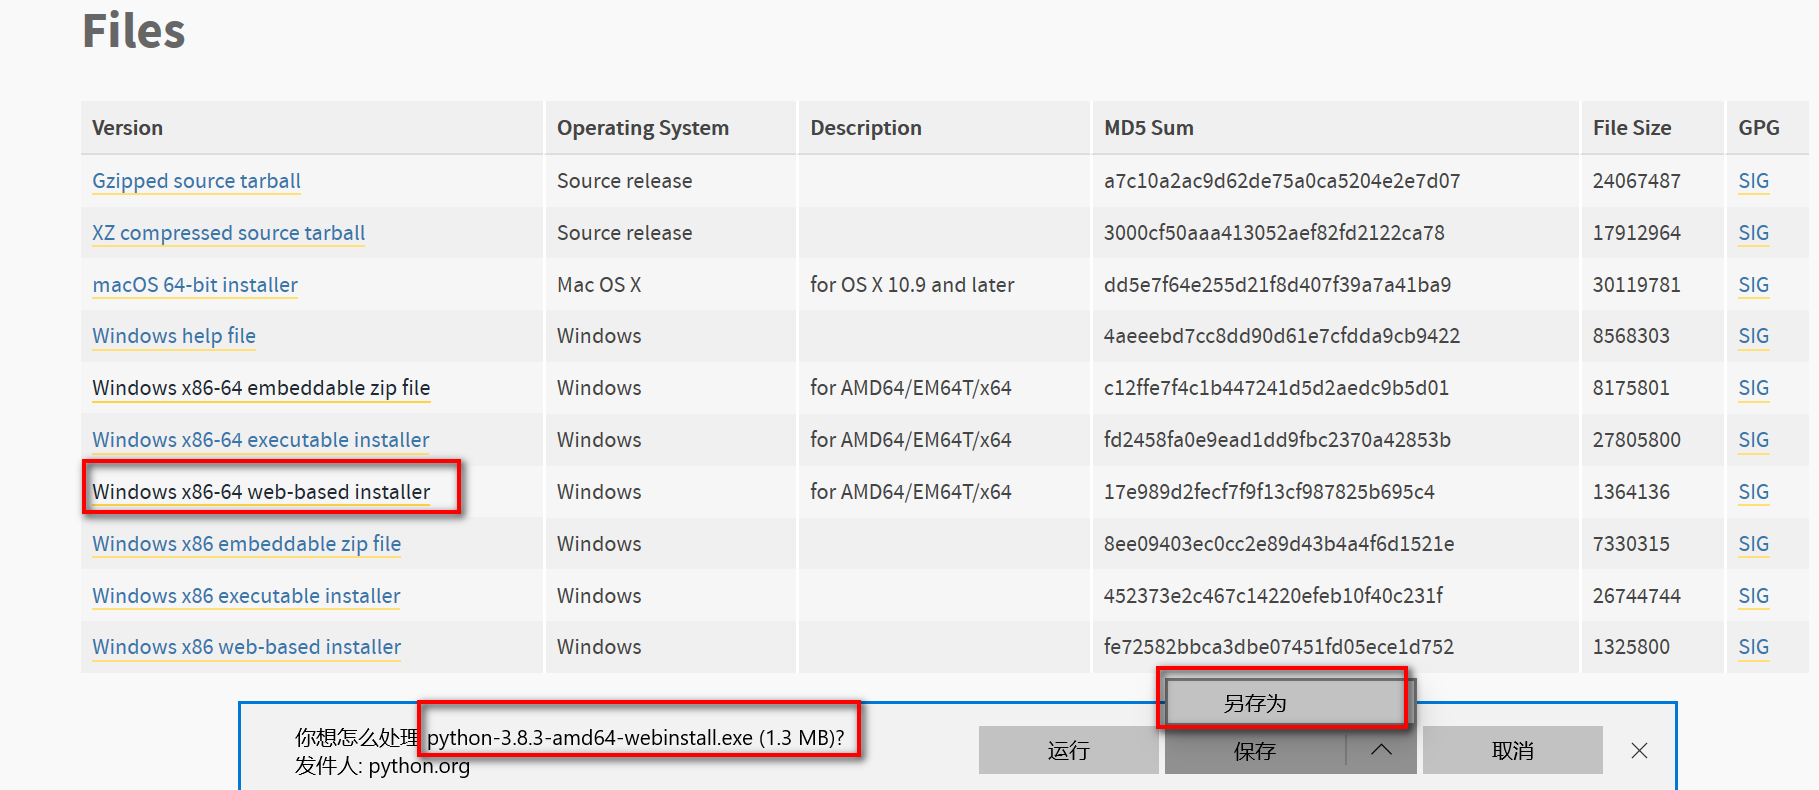Open SIG for x86 web-based installer row
This screenshot has height=790, width=1819.
1753,647
